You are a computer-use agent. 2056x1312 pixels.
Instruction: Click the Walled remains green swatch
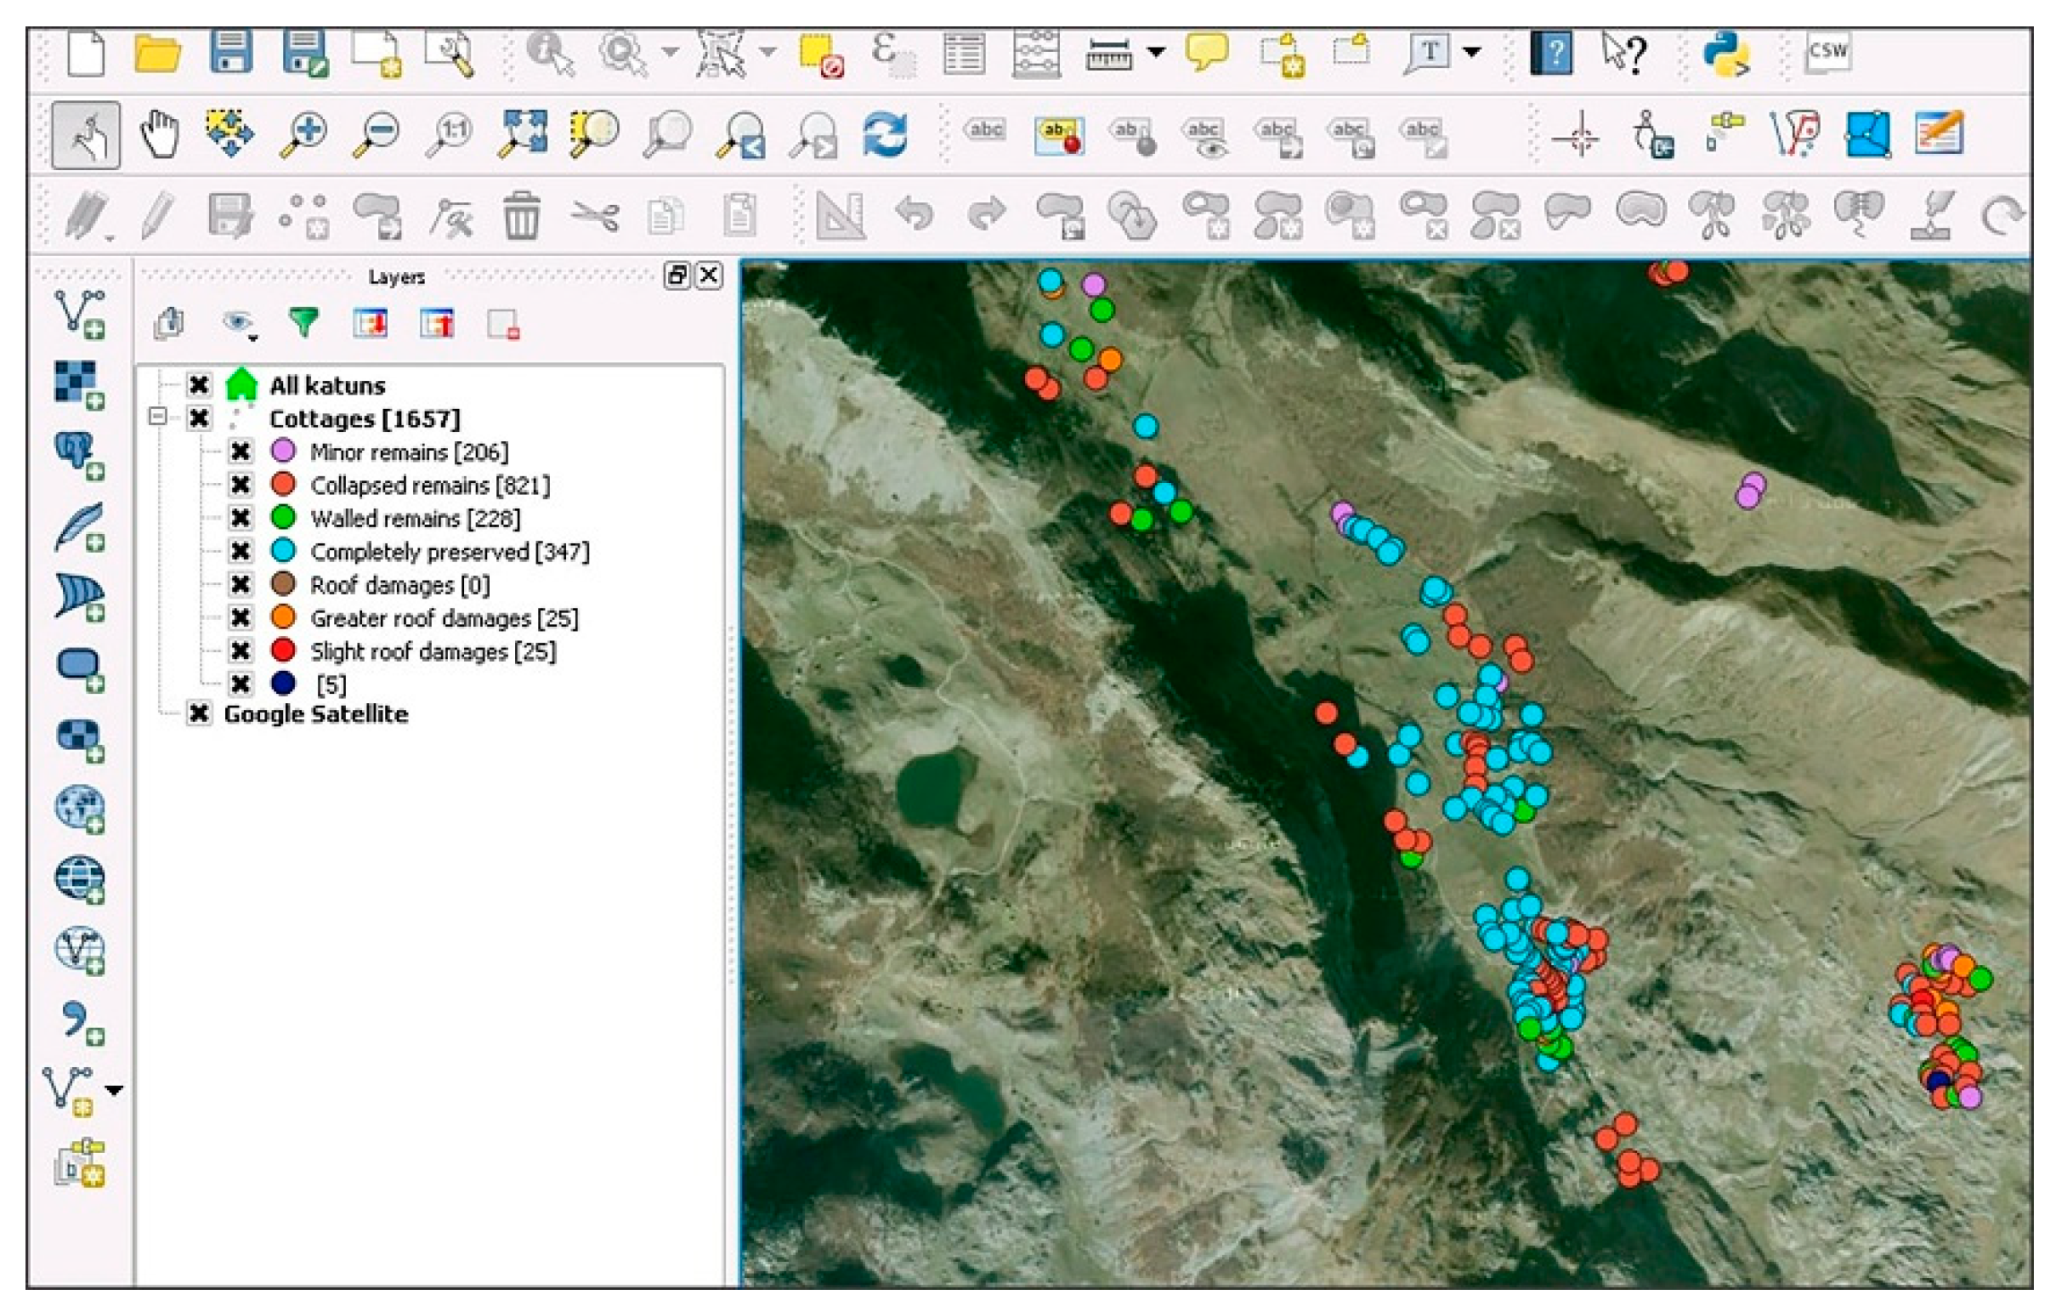pyautogui.click(x=283, y=518)
